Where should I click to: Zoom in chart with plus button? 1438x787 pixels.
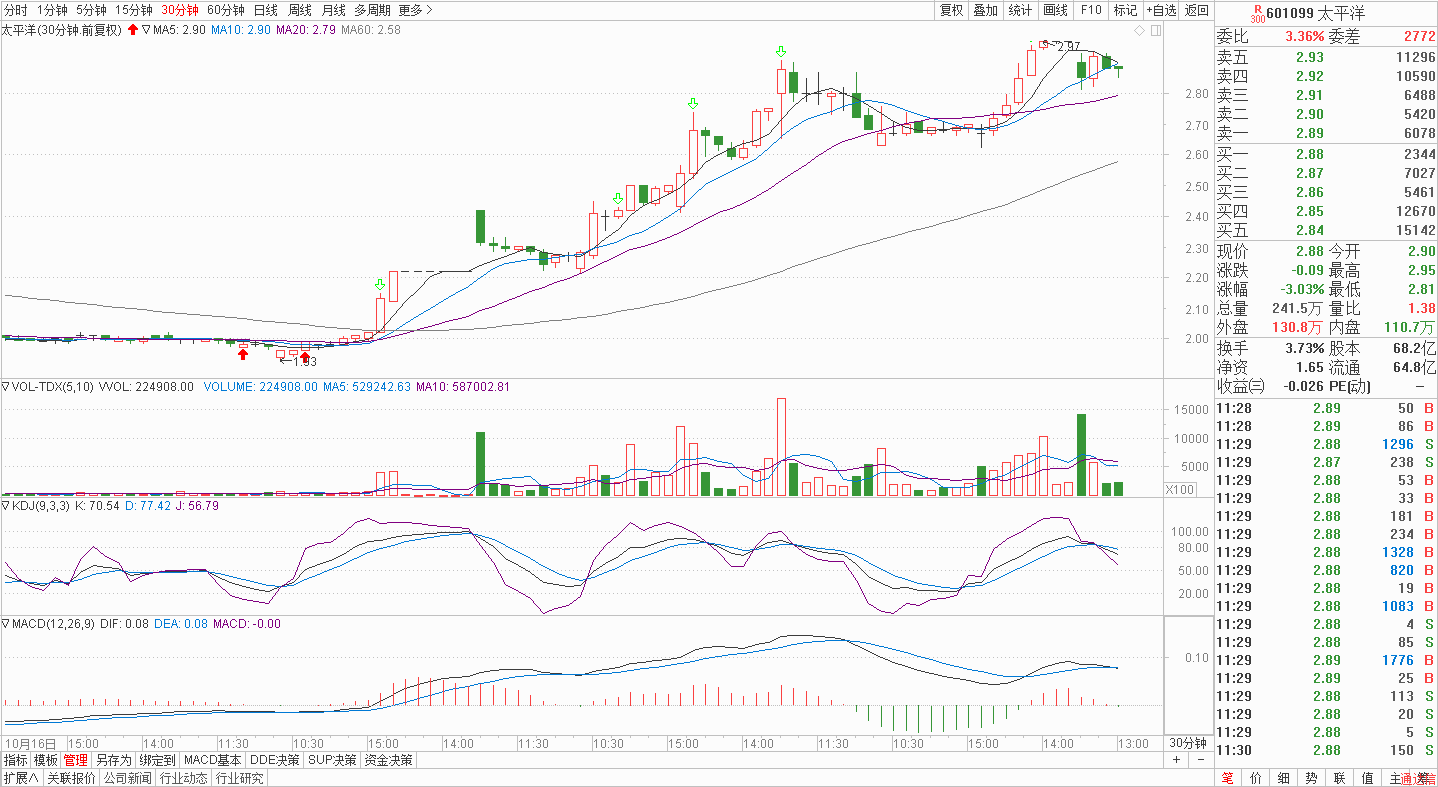click(1177, 760)
